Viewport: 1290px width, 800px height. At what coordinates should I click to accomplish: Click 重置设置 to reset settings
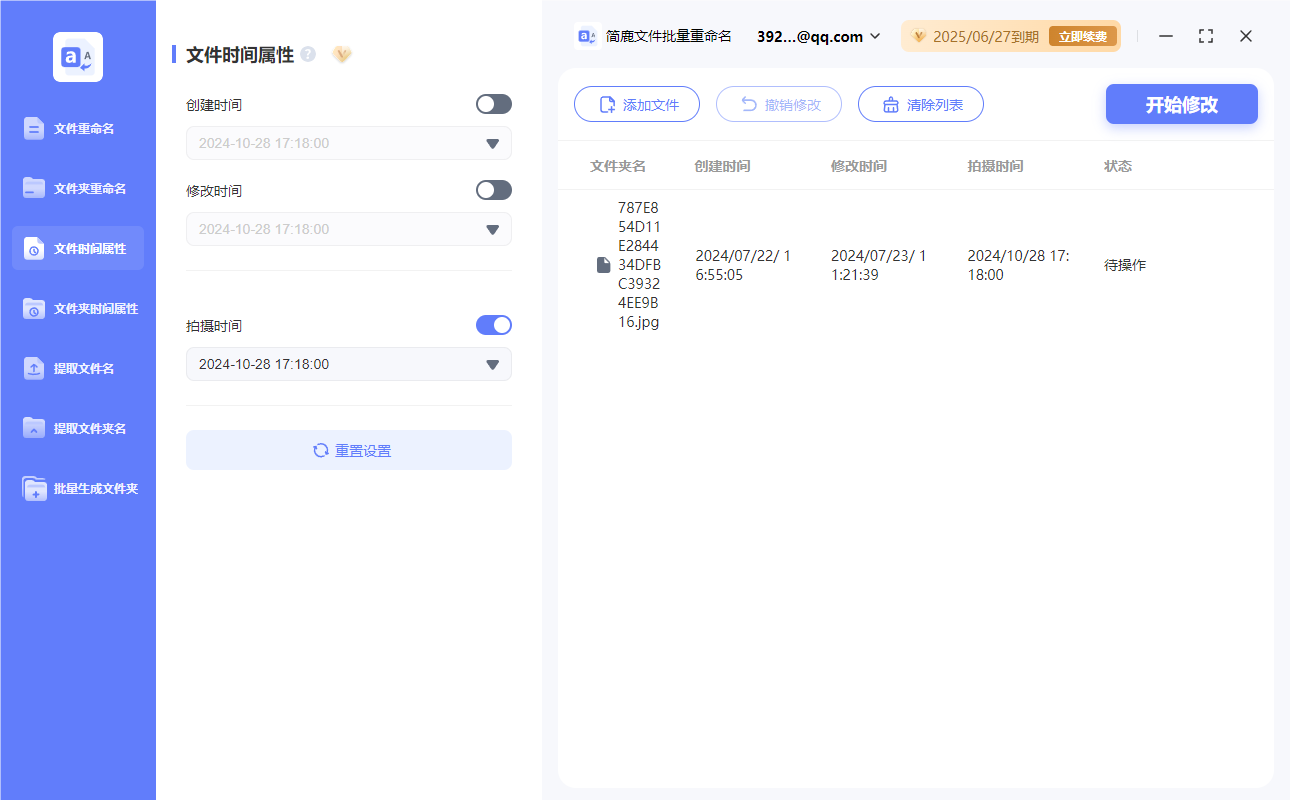[348, 450]
